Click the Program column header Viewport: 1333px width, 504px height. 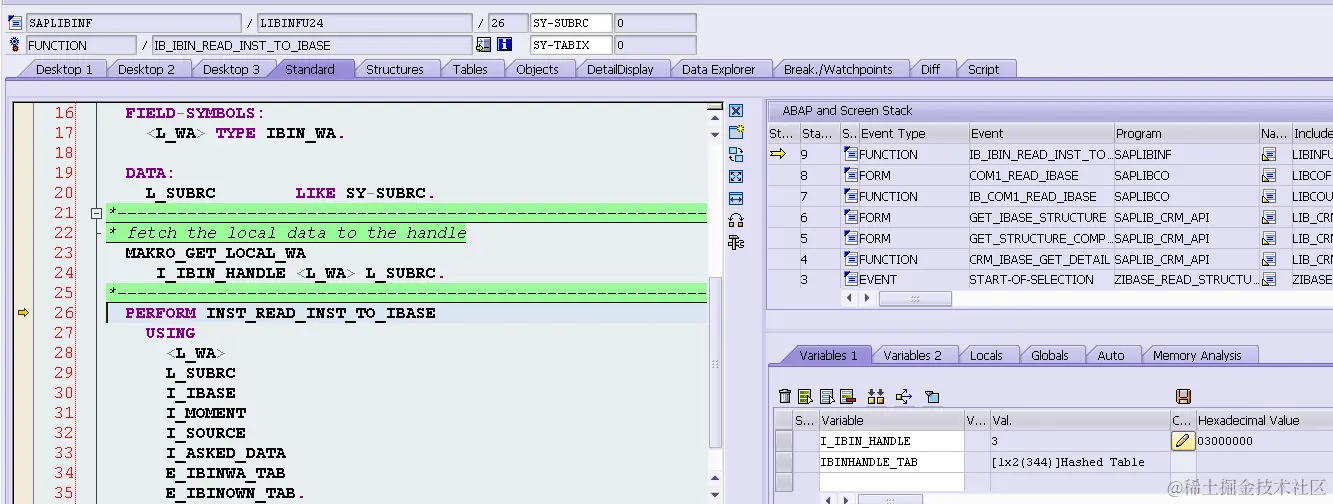pos(1186,133)
